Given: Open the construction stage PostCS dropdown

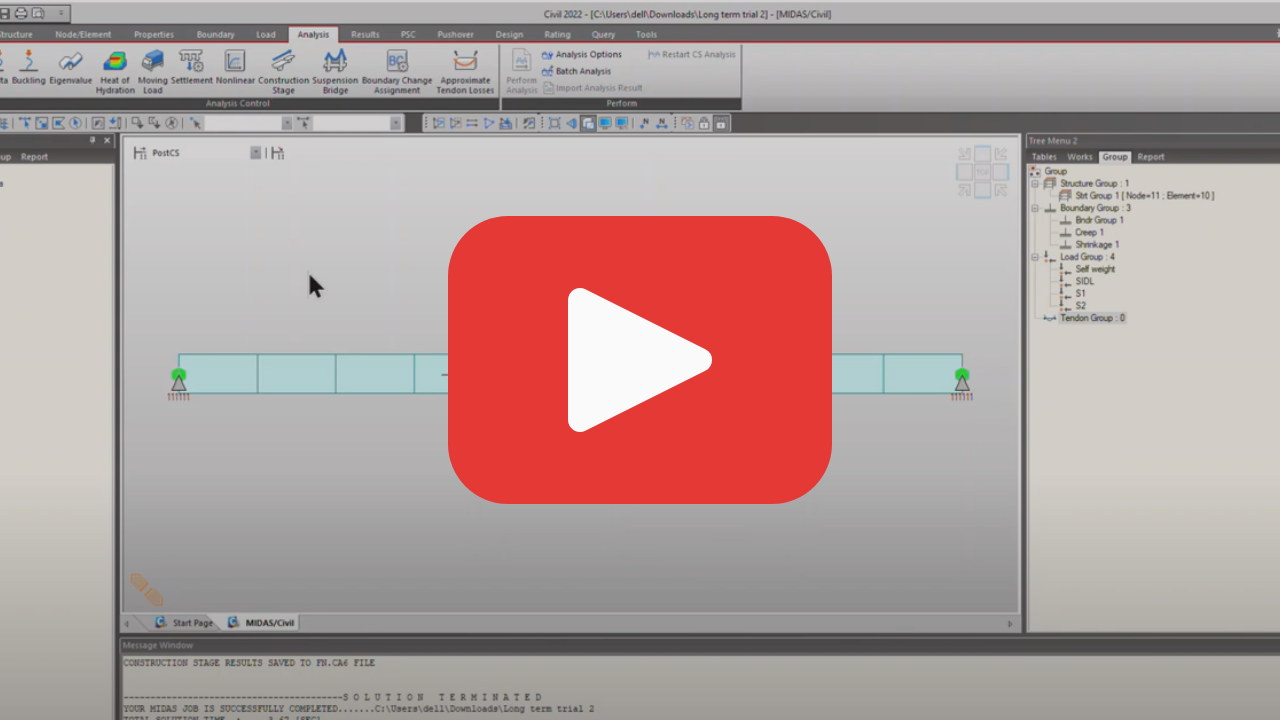Looking at the screenshot, I should click(x=255, y=153).
